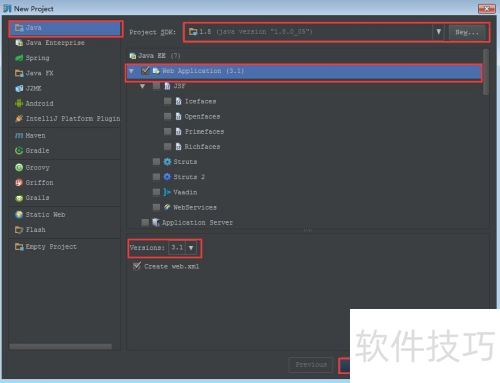Click the Griffon icon
The height and width of the screenshot is (383, 500).
(x=19, y=183)
